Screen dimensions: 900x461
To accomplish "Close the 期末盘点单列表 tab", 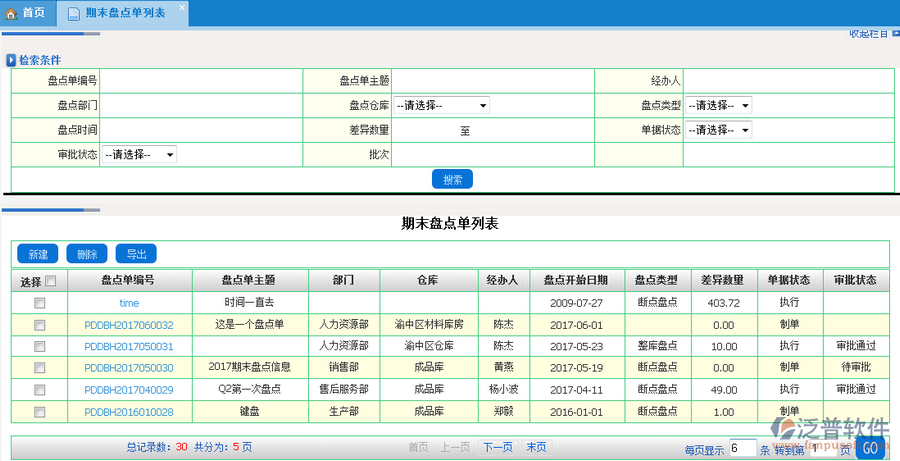I will (x=182, y=7).
